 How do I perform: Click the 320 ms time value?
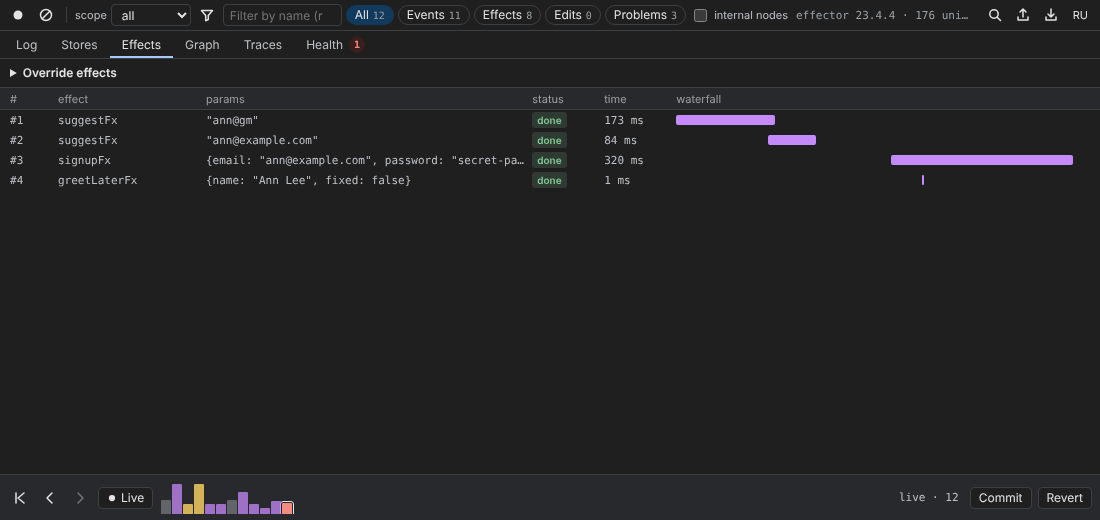click(x=624, y=160)
